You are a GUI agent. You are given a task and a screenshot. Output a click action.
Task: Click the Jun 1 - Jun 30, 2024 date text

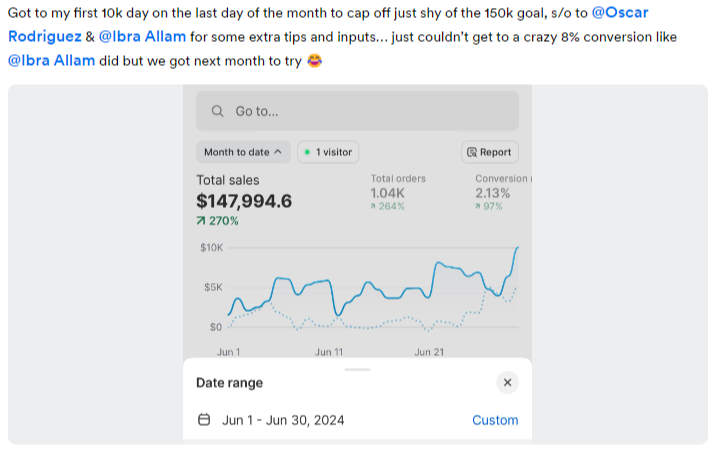click(283, 420)
